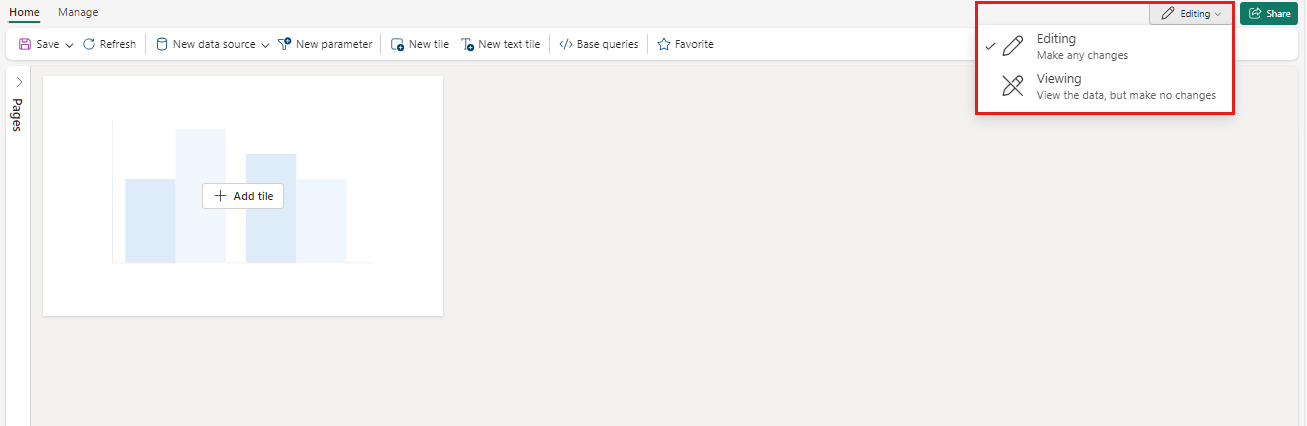Click the New tile label text
This screenshot has height=426, width=1307.
click(429, 44)
